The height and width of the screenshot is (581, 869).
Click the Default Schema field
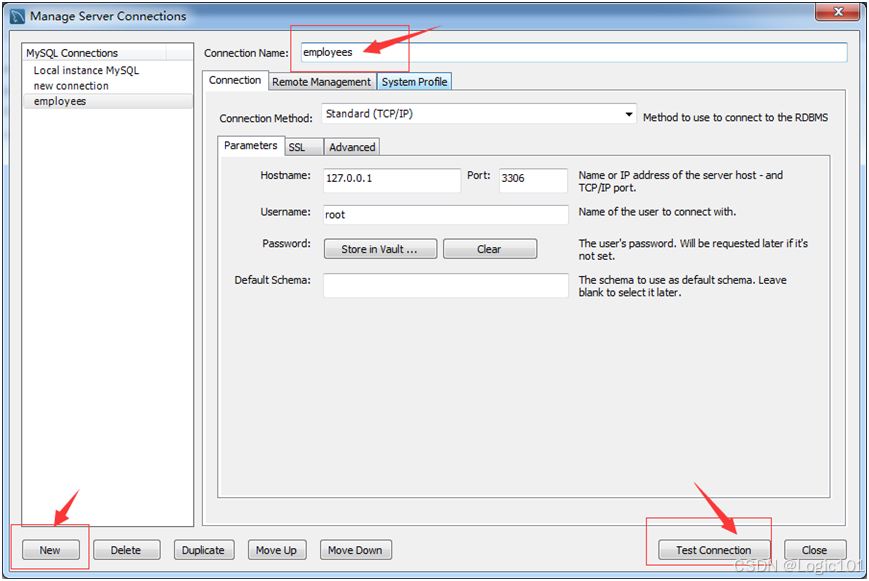point(446,285)
